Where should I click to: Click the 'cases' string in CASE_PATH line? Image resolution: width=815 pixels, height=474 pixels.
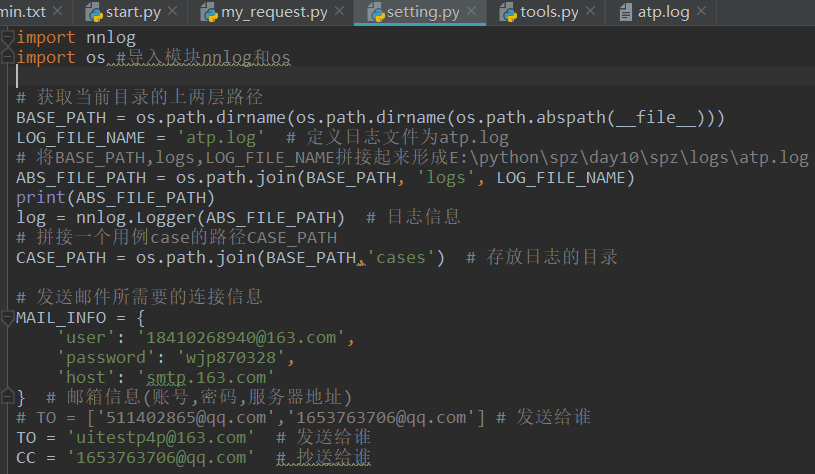click(401, 257)
